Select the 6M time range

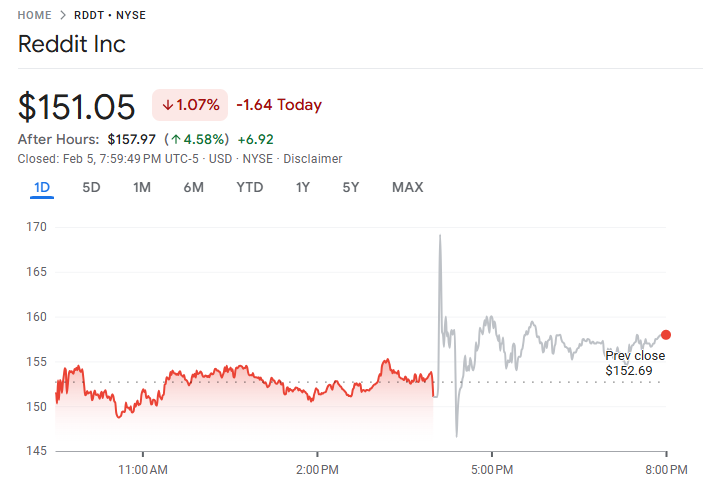coord(193,187)
